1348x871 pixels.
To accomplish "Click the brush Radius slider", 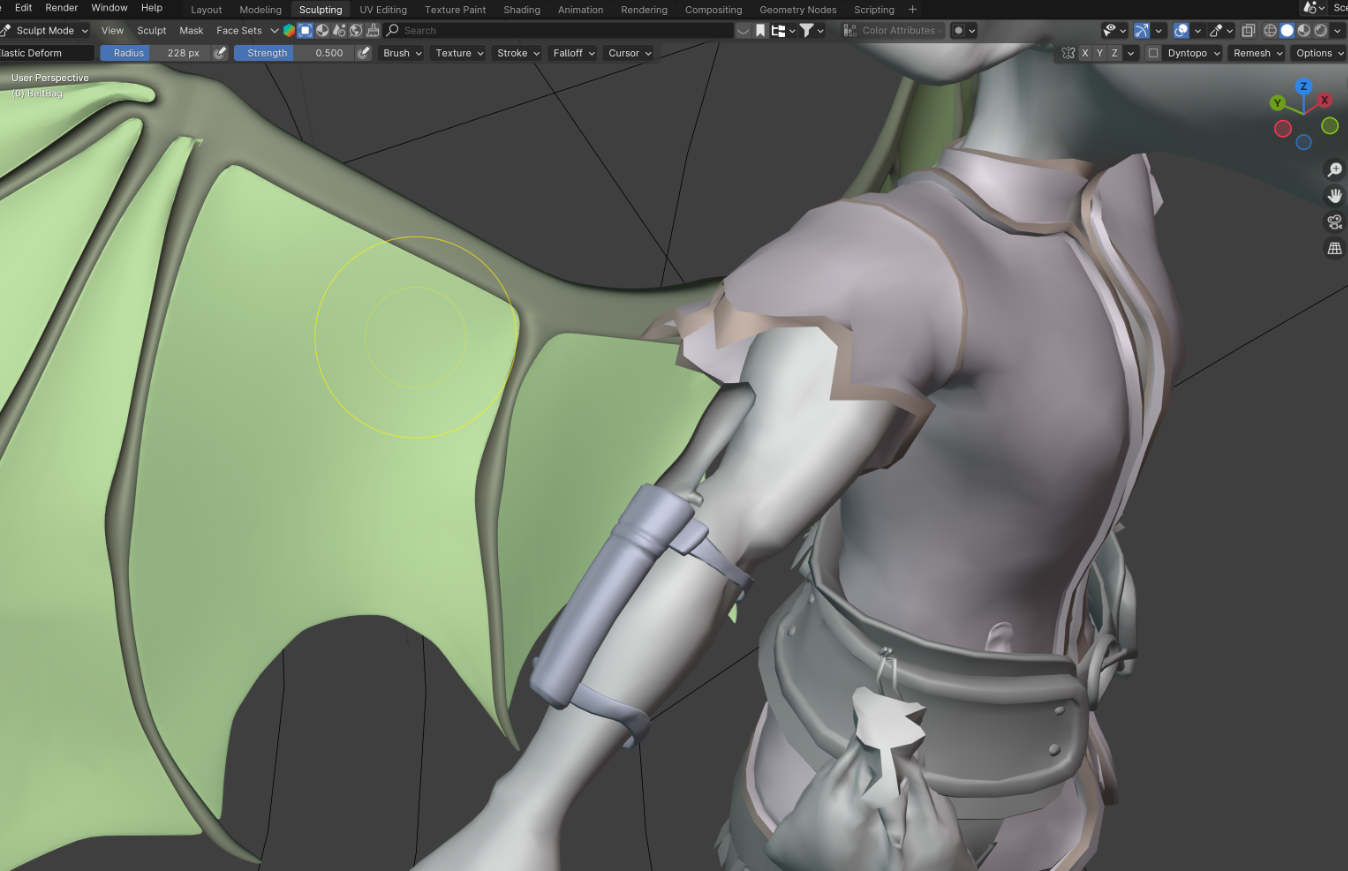I will 156,53.
